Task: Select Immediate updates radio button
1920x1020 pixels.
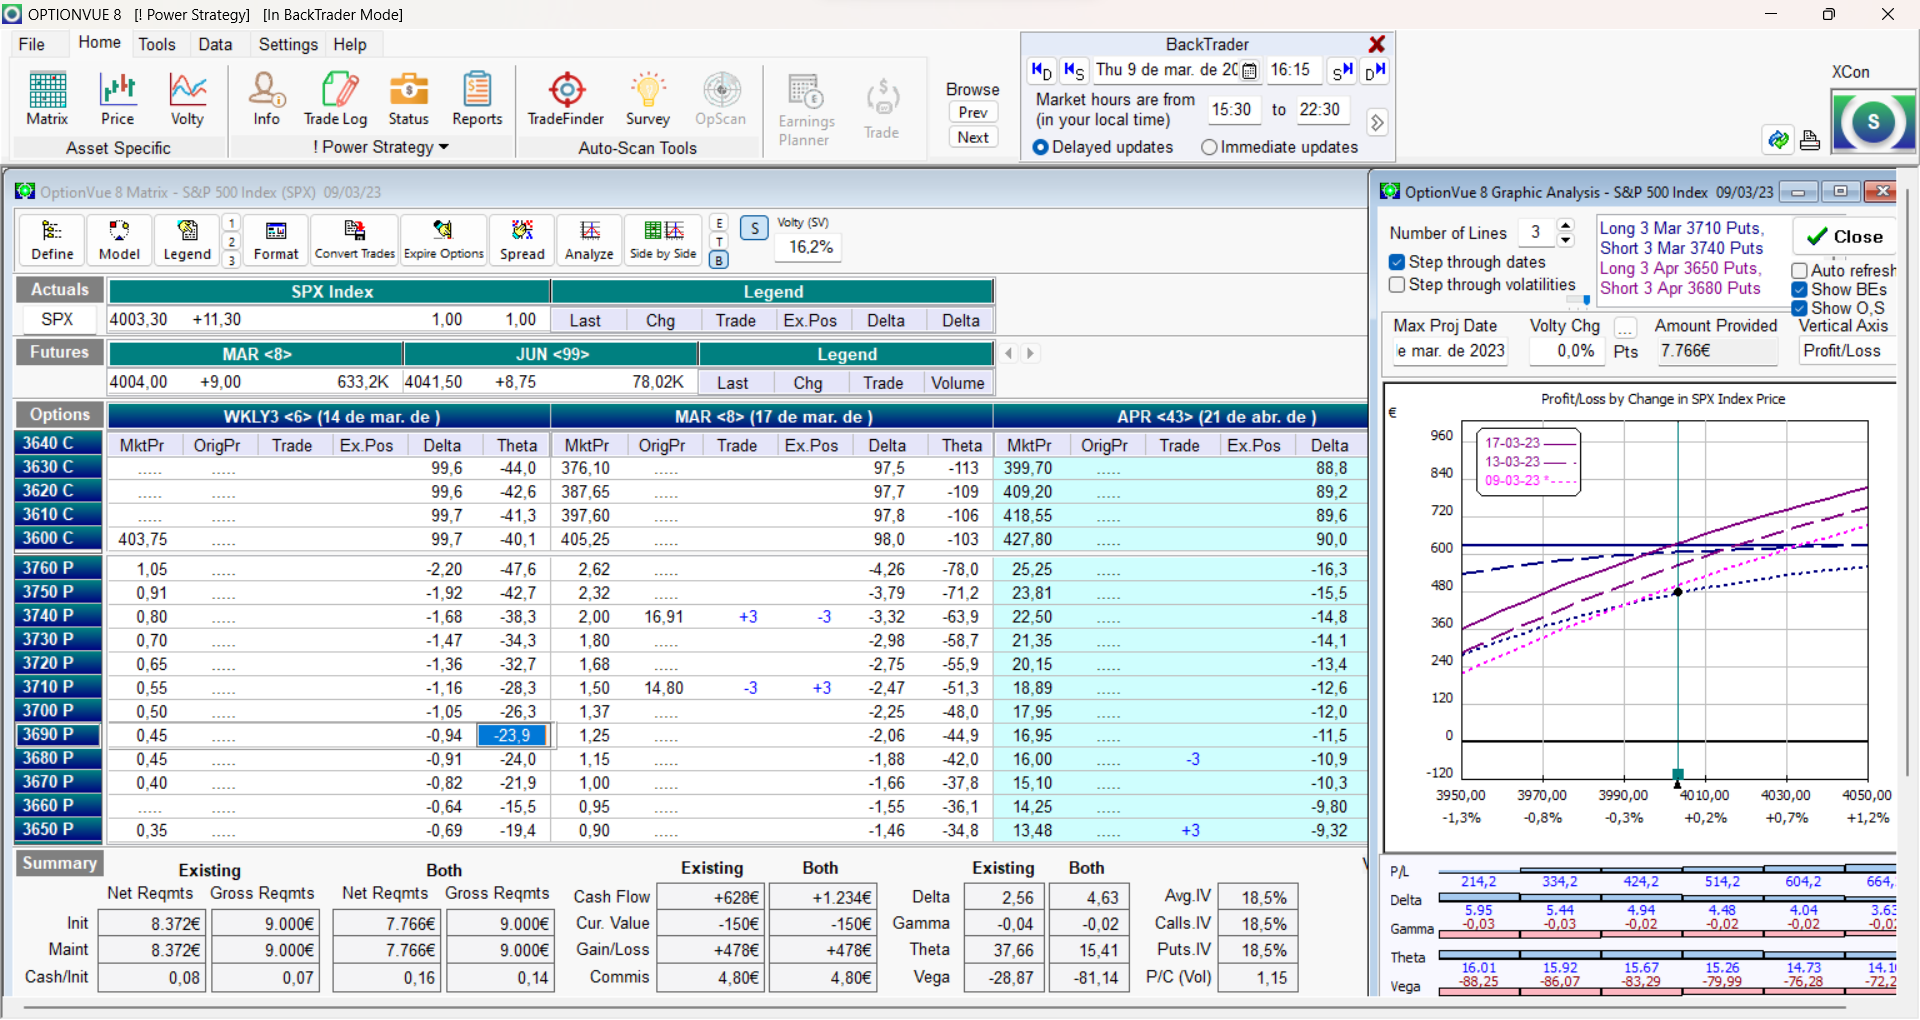Action: coord(1209,147)
